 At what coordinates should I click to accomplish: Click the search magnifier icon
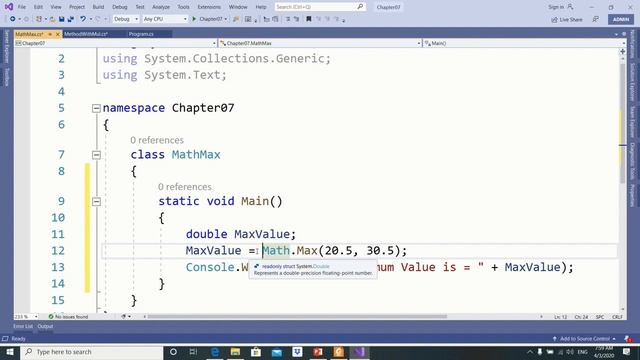[360, 7]
